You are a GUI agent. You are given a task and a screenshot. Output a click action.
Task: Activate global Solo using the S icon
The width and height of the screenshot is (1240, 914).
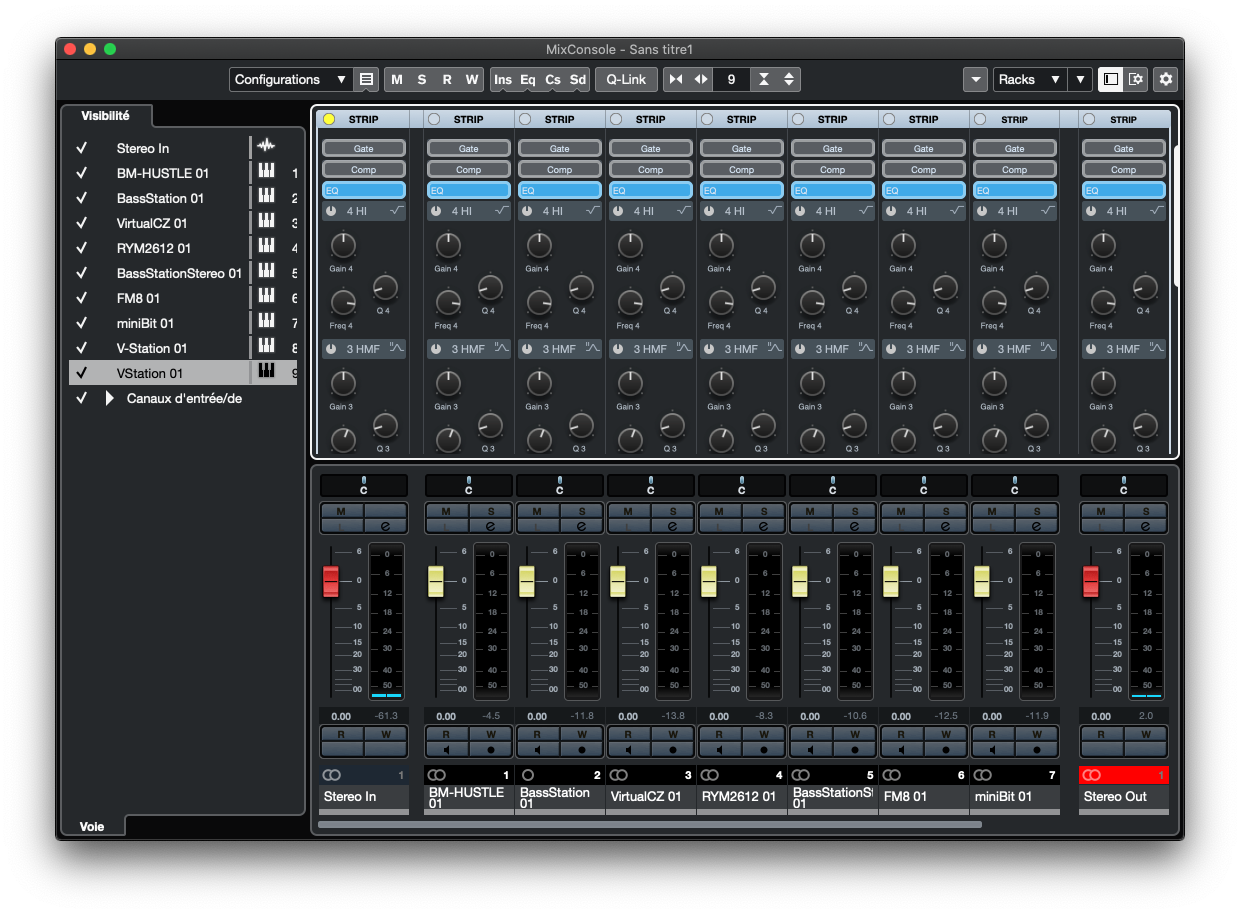pos(422,79)
